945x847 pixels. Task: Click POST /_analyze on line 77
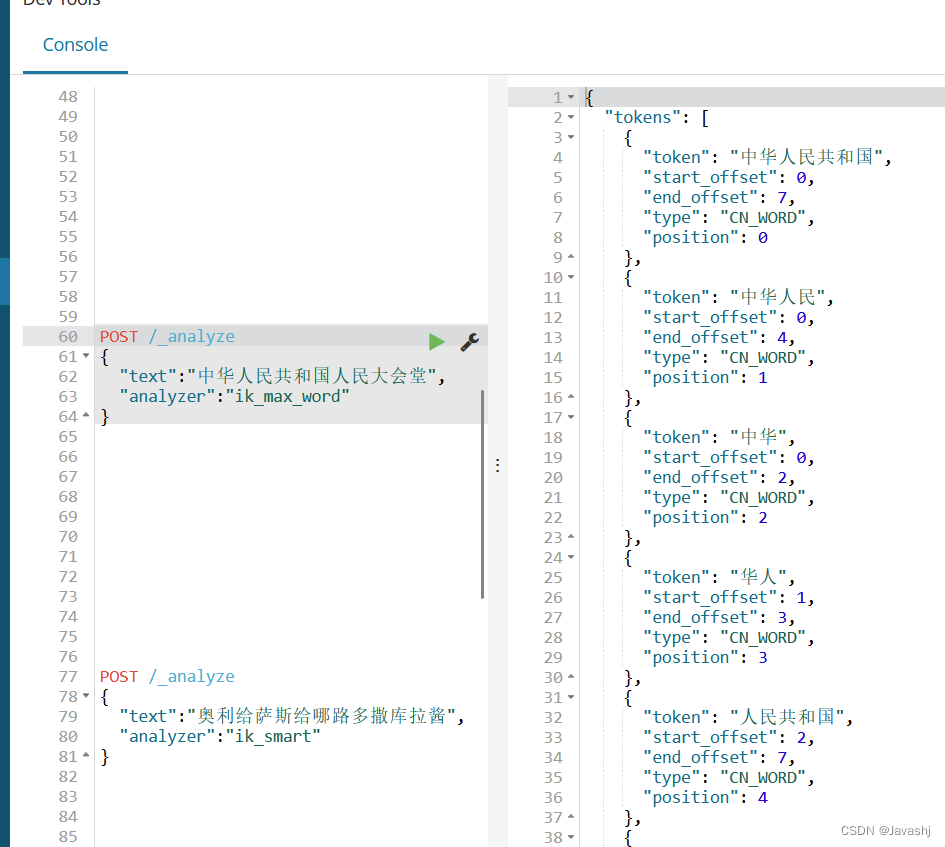point(167,676)
